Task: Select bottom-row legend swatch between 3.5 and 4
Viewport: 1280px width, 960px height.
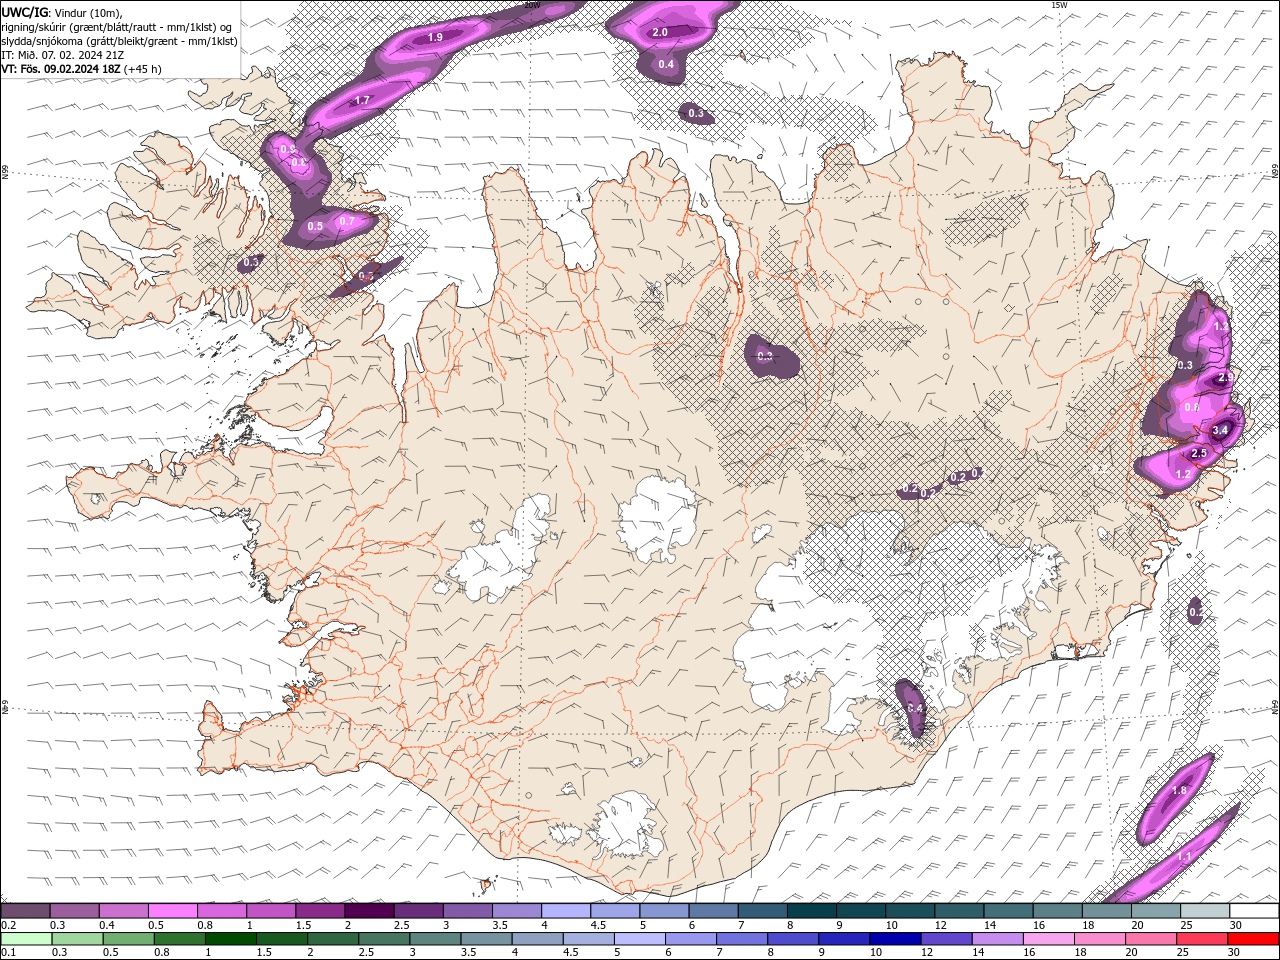Action: click(x=486, y=939)
